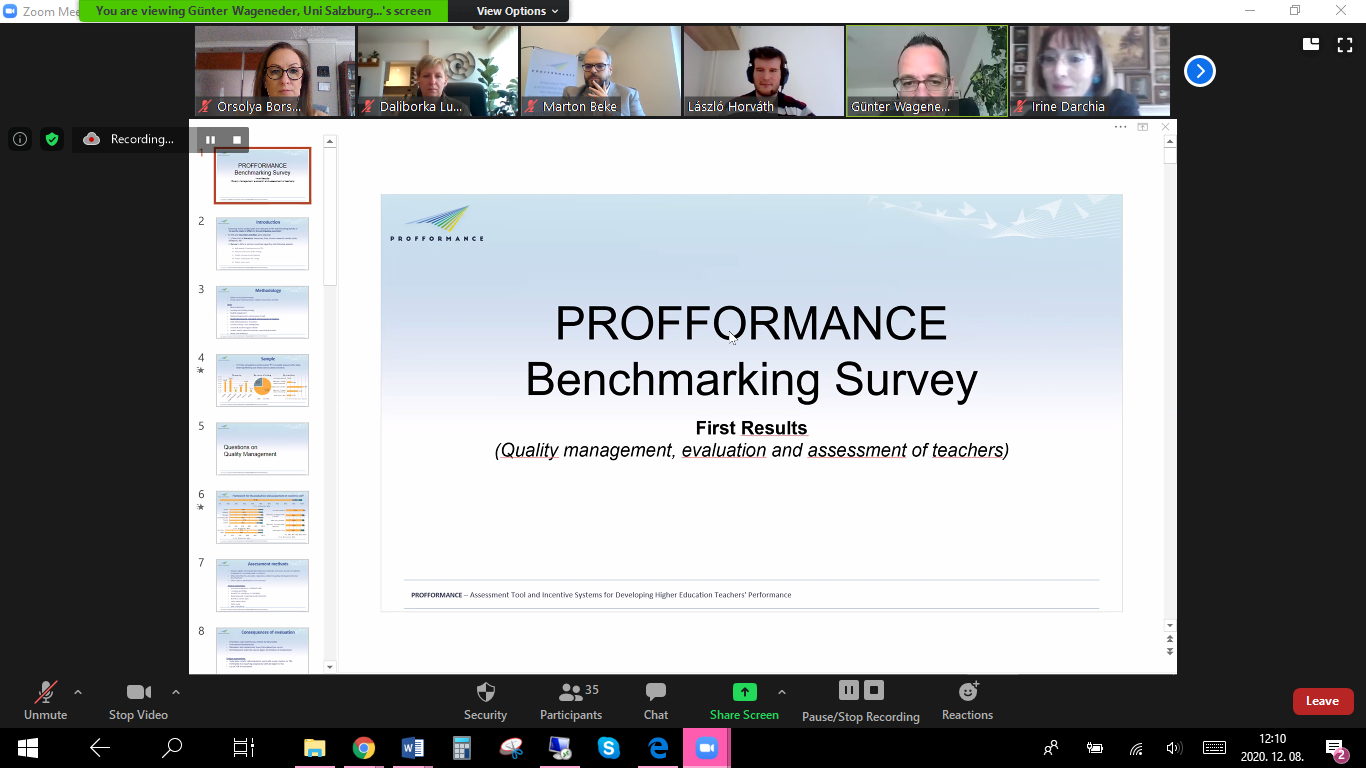Viewport: 1366px width, 768px height.
Task: Open the View Options dropdown
Action: (511, 11)
